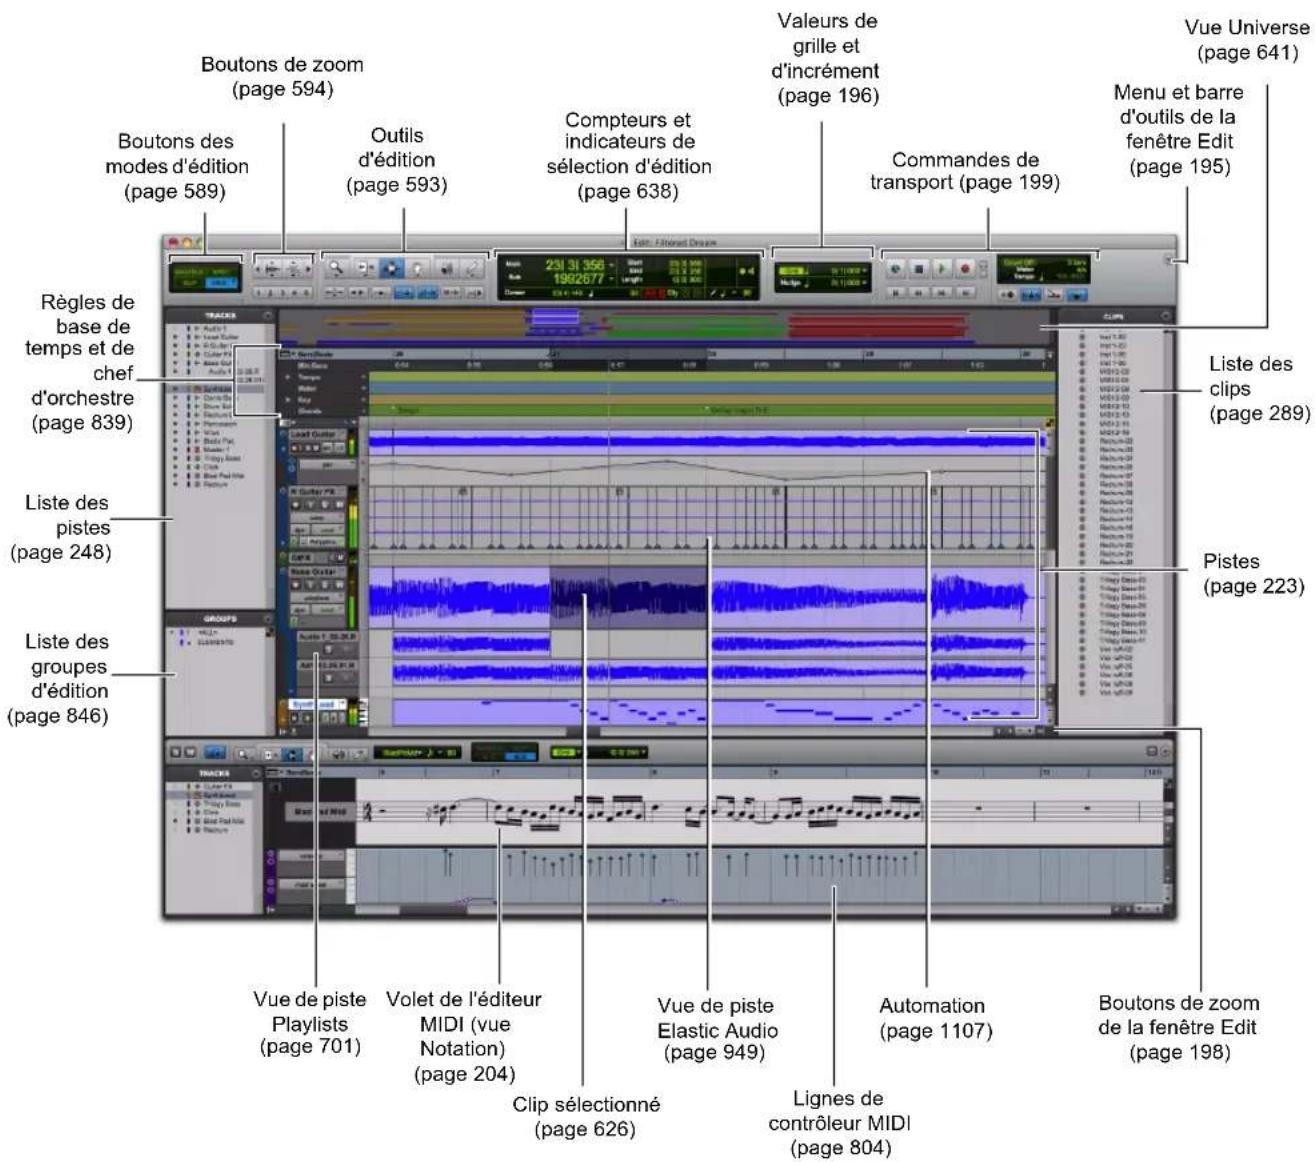Select the Selector tool in the Edit toolbar
Viewport: 1315px width, 1162px height.
(391, 268)
